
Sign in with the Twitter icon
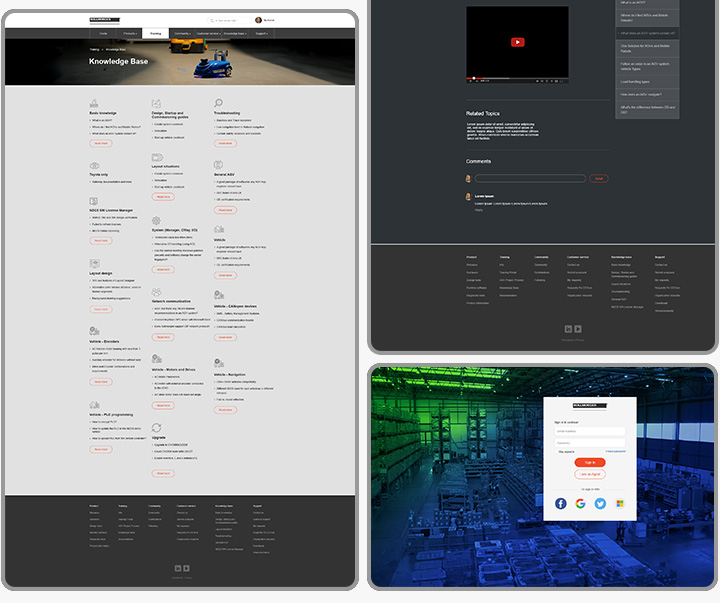coord(600,504)
